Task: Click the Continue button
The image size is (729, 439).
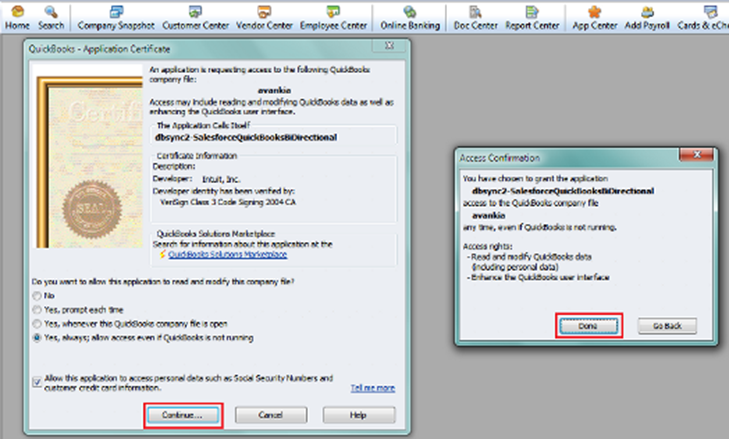Action: click(184, 414)
